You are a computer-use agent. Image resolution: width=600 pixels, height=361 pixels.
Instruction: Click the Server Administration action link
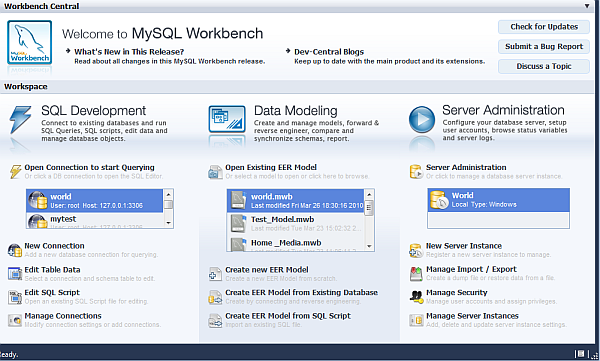click(466, 167)
